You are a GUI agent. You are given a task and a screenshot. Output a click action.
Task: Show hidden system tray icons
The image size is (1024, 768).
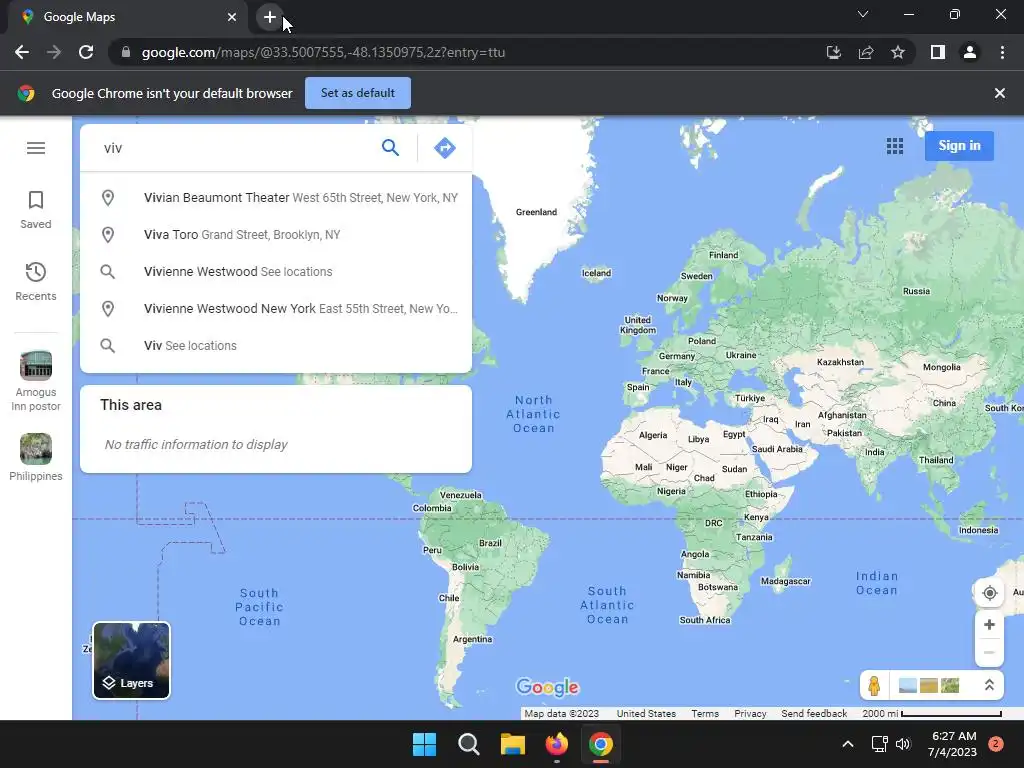pyautogui.click(x=848, y=744)
